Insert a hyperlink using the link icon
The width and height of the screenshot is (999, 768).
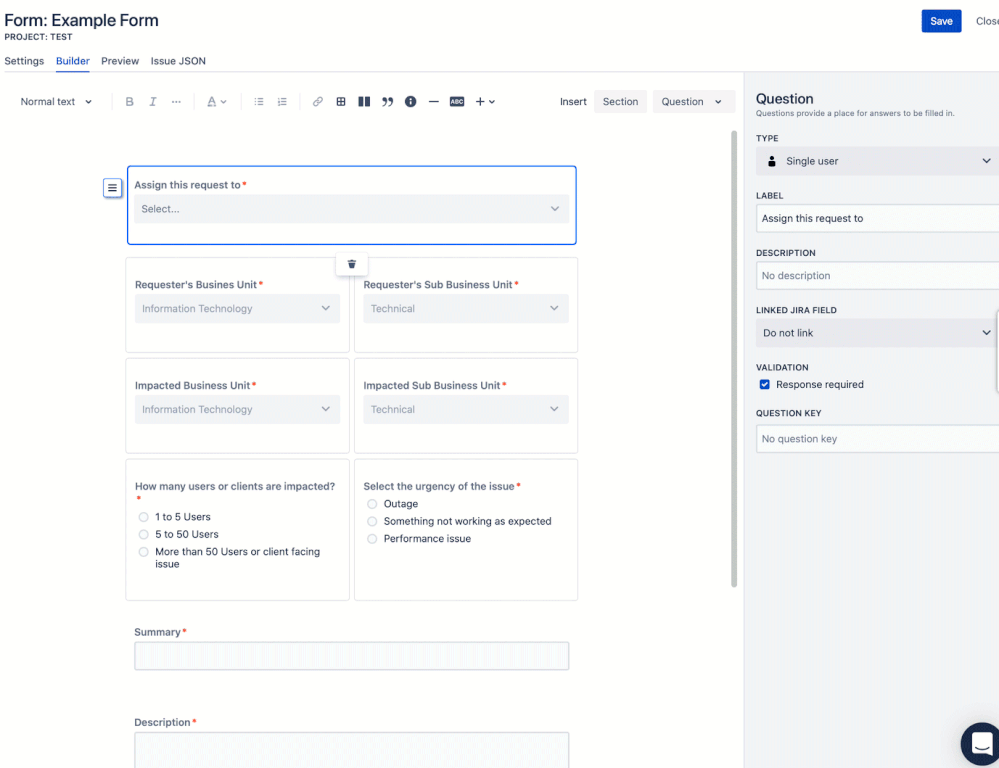coord(317,101)
